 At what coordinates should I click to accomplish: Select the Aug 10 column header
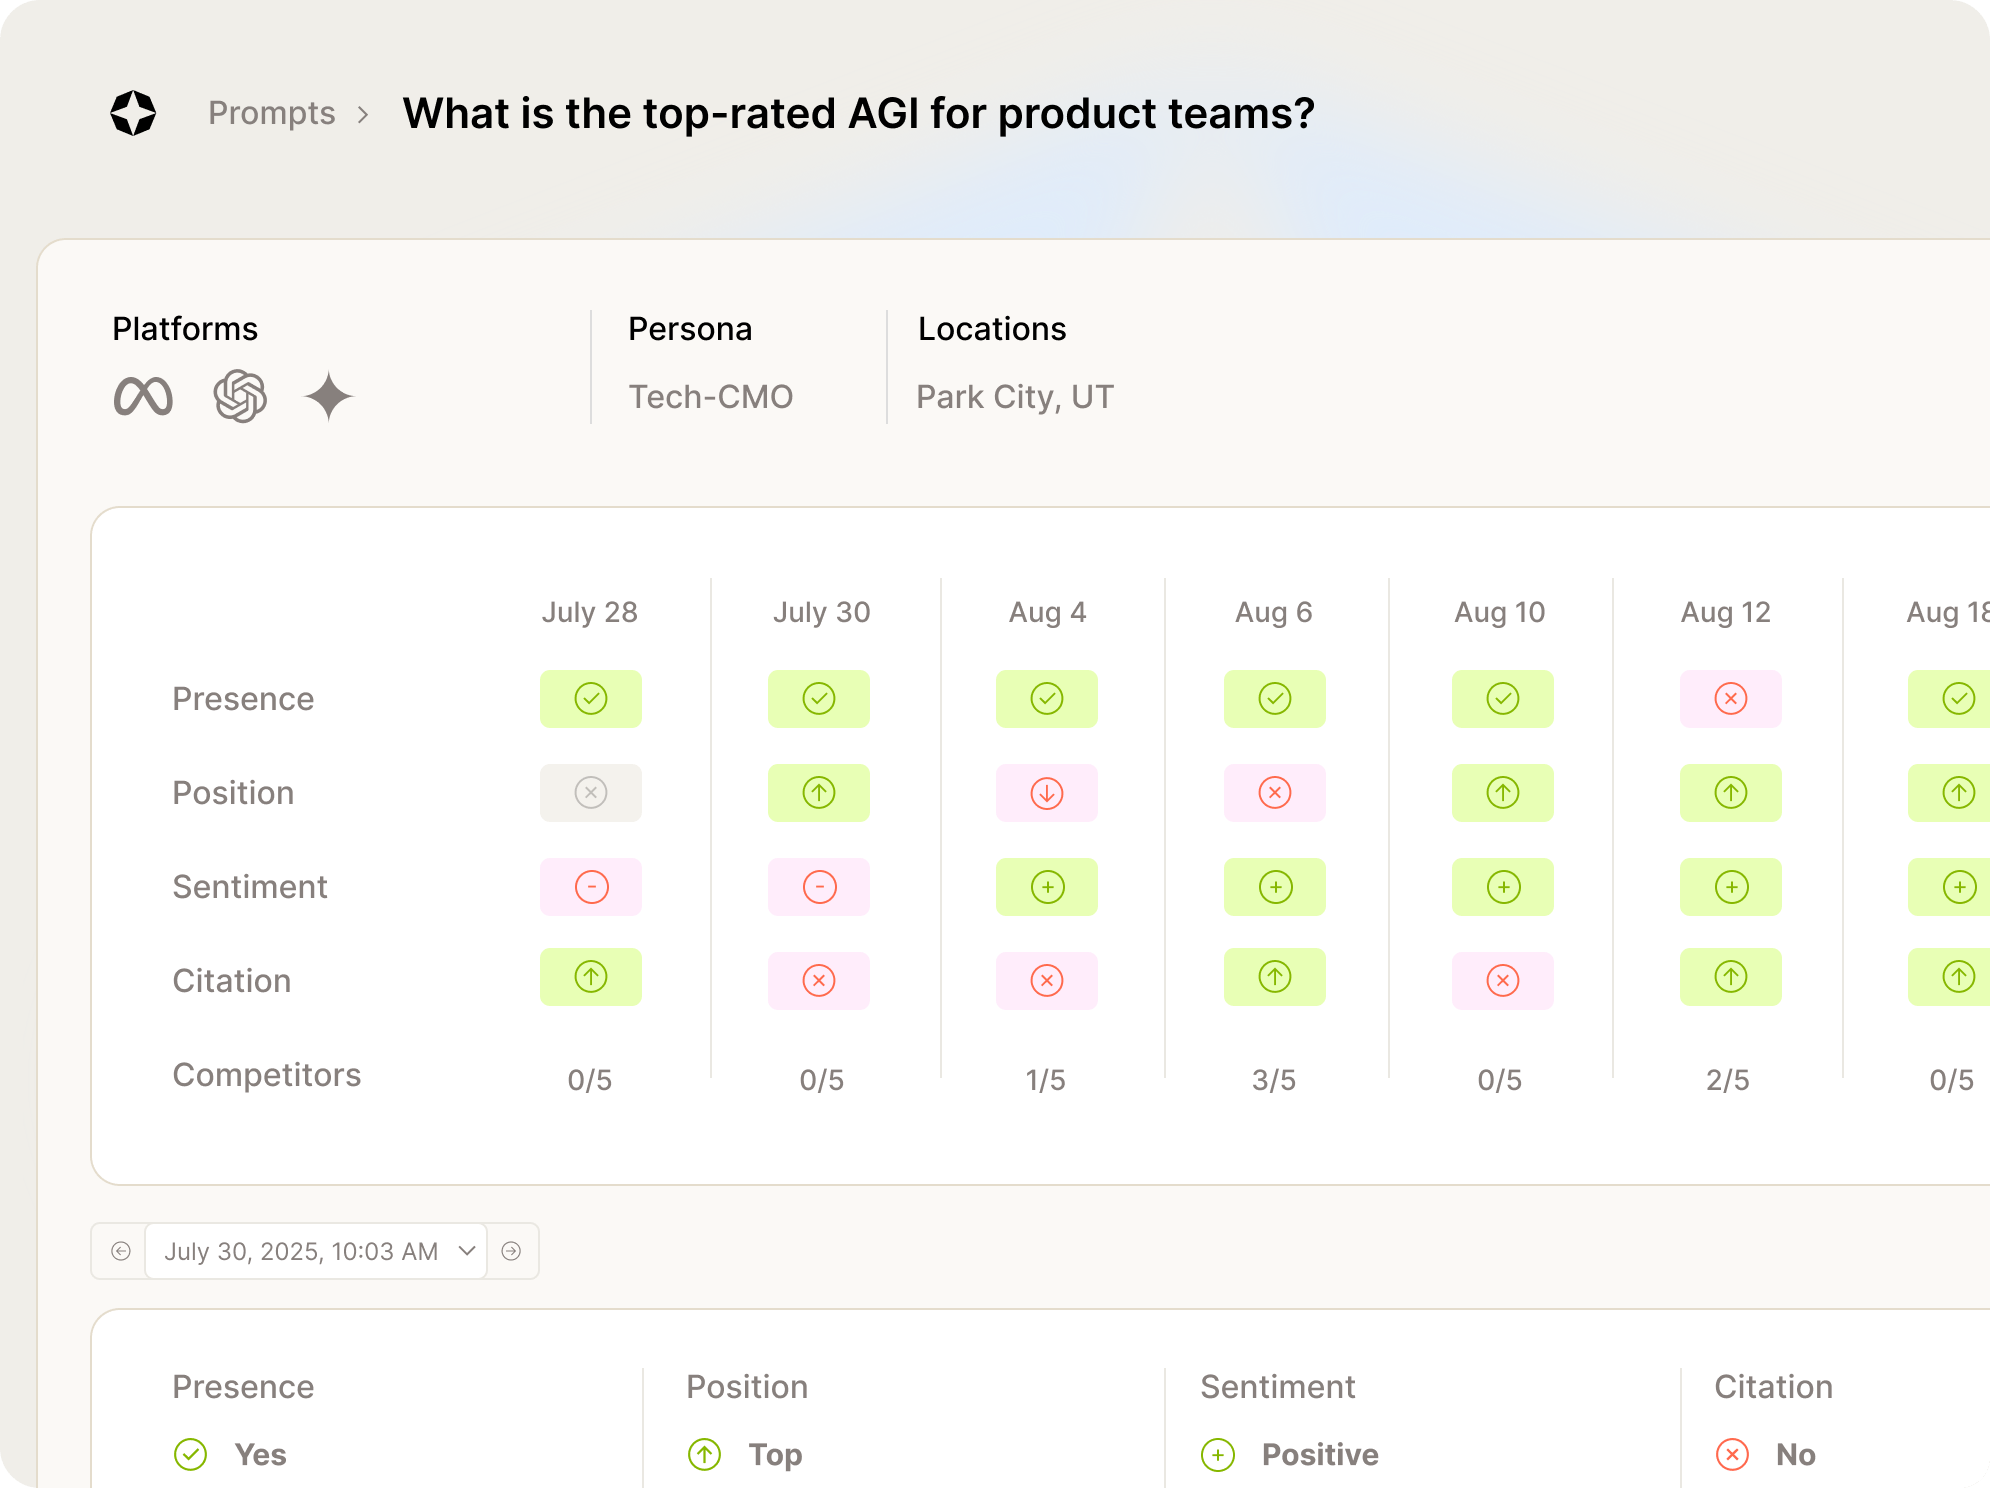[x=1500, y=612]
